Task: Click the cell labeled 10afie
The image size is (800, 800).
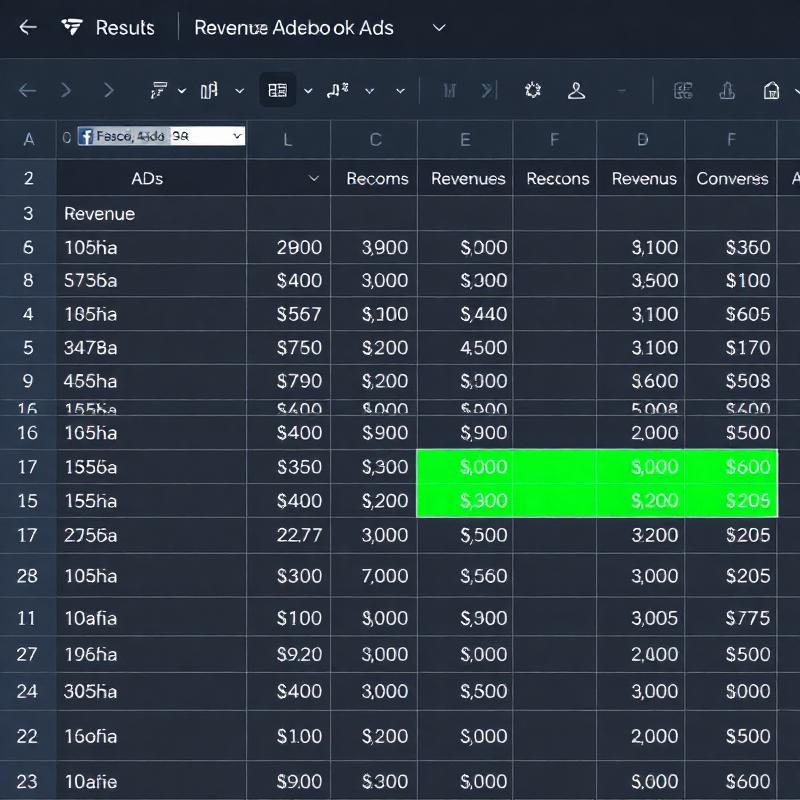Action: [x=152, y=781]
